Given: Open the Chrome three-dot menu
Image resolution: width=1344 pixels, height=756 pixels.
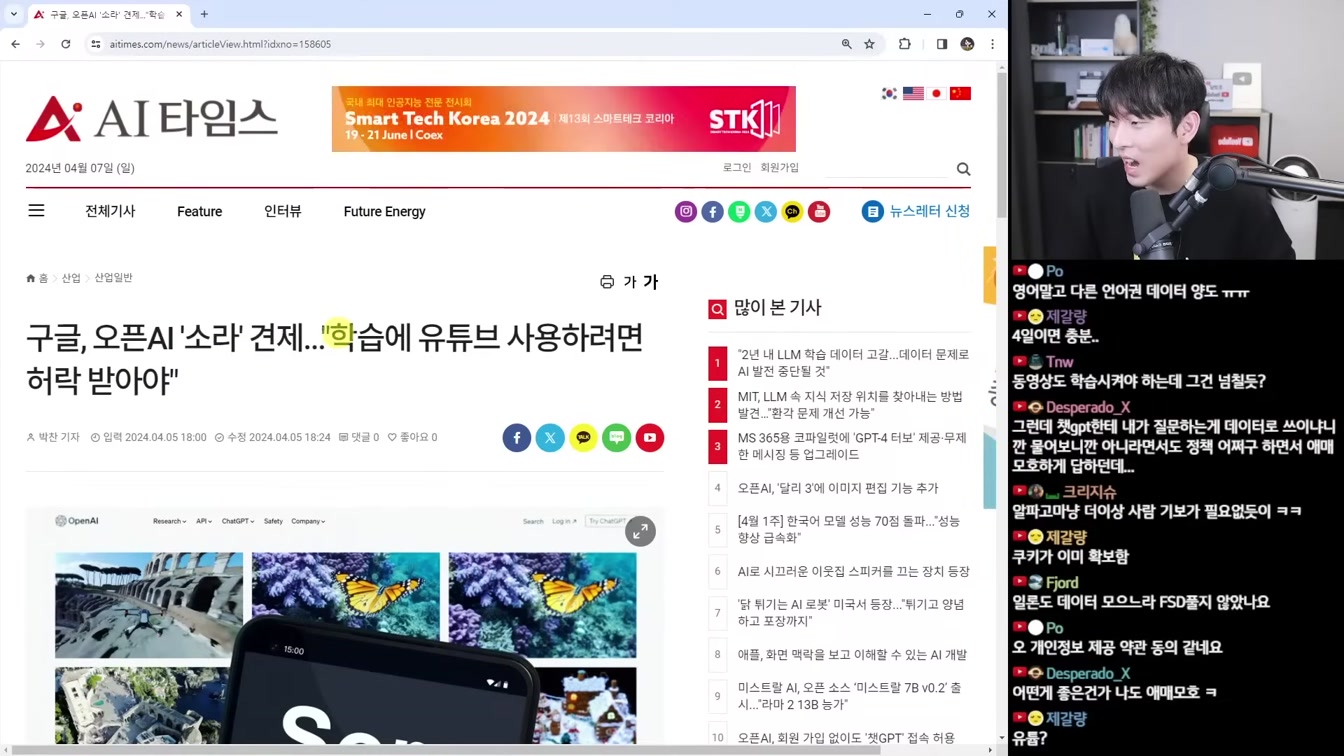Looking at the screenshot, I should click(992, 44).
